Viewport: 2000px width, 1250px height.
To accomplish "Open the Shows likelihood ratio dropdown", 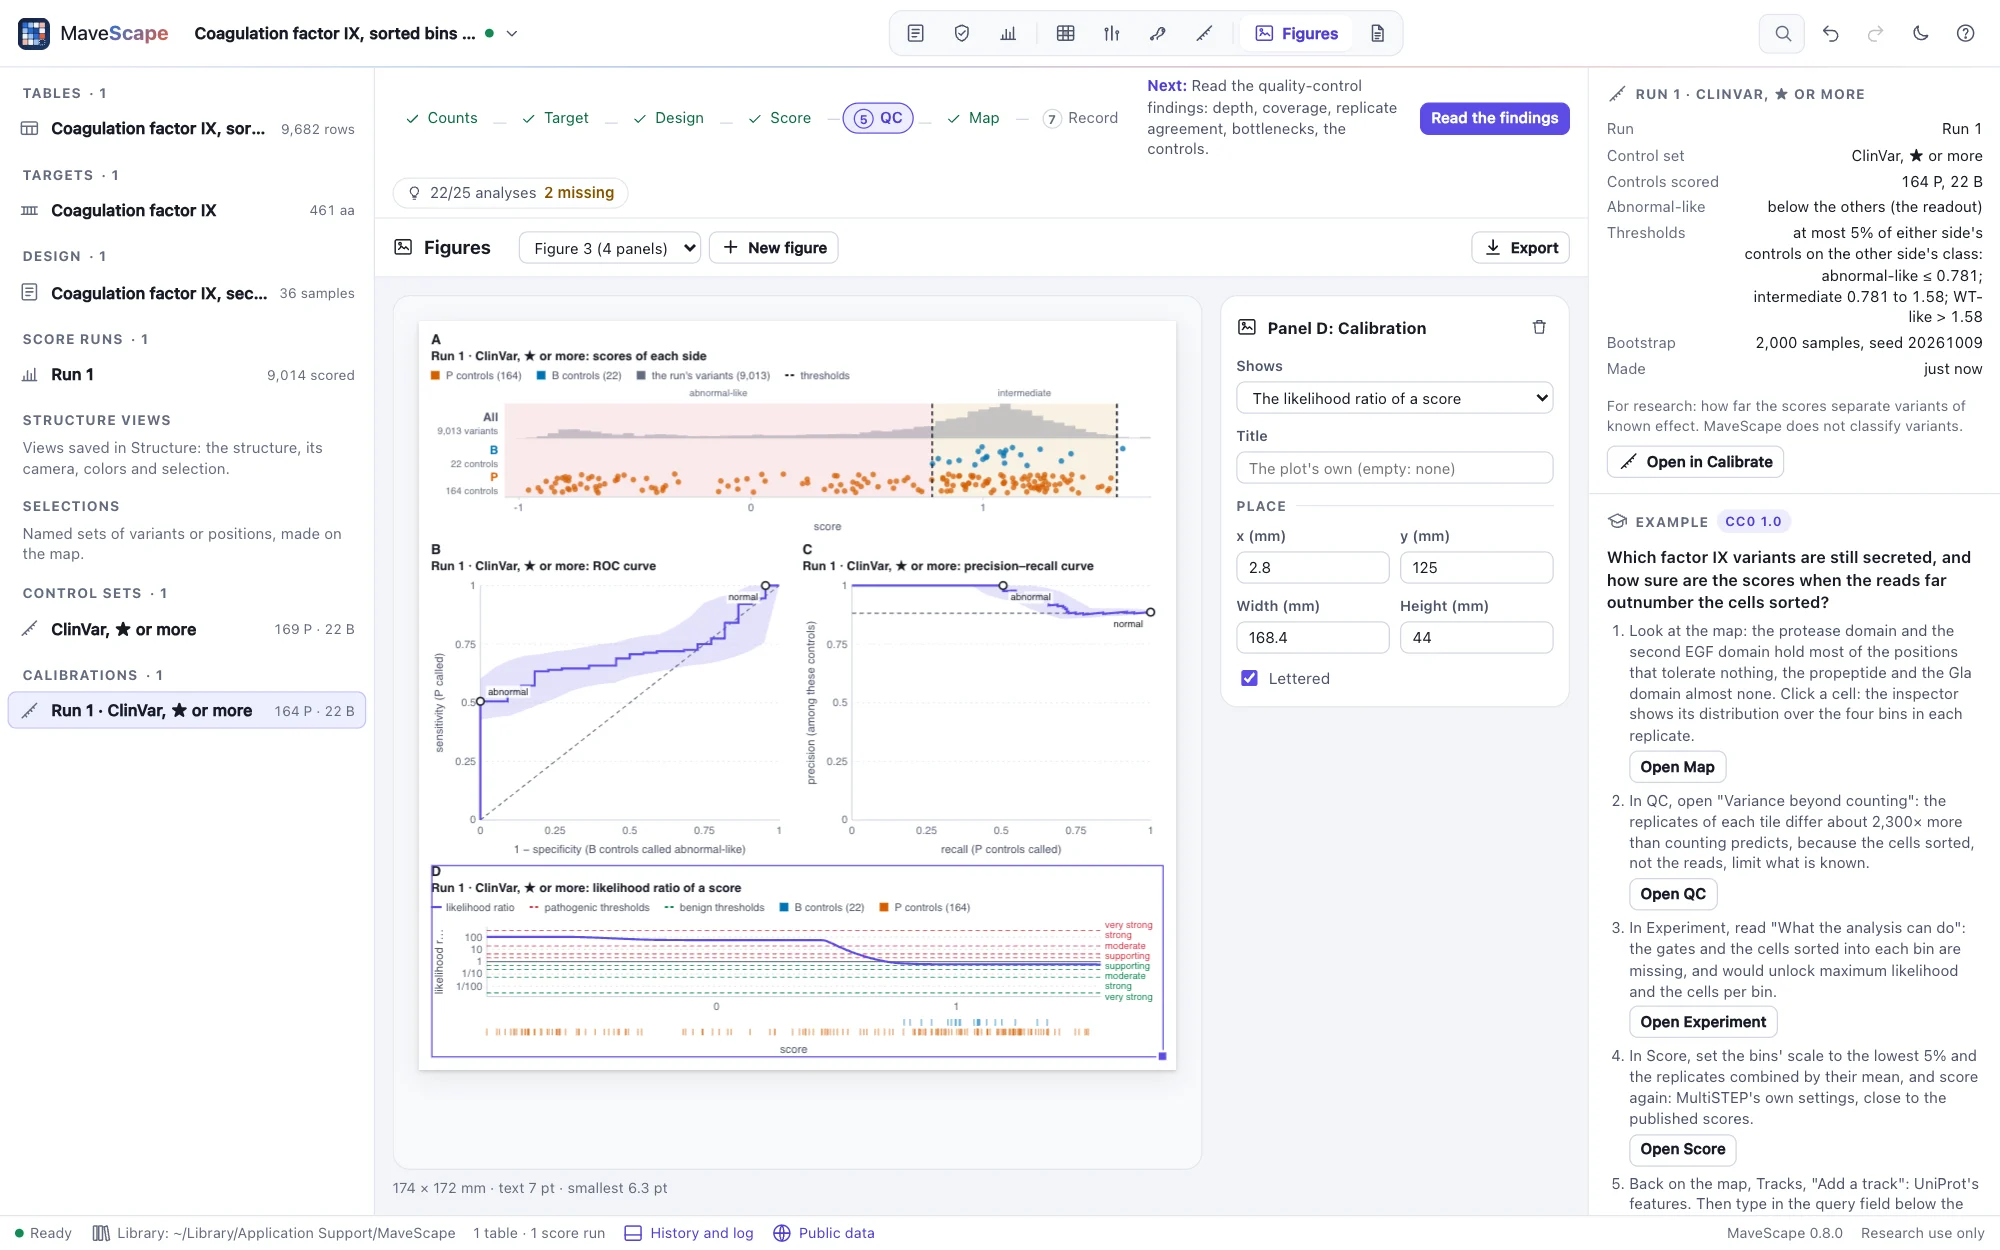I will coord(1394,398).
